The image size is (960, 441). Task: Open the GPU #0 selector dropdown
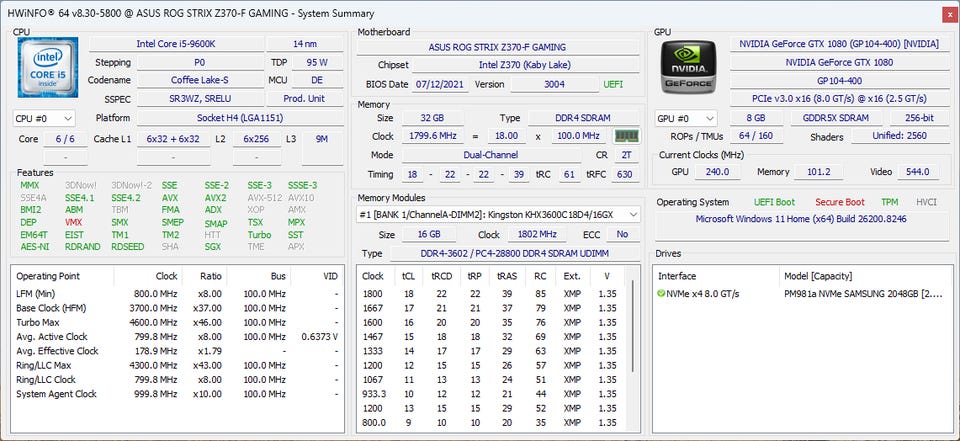point(686,118)
